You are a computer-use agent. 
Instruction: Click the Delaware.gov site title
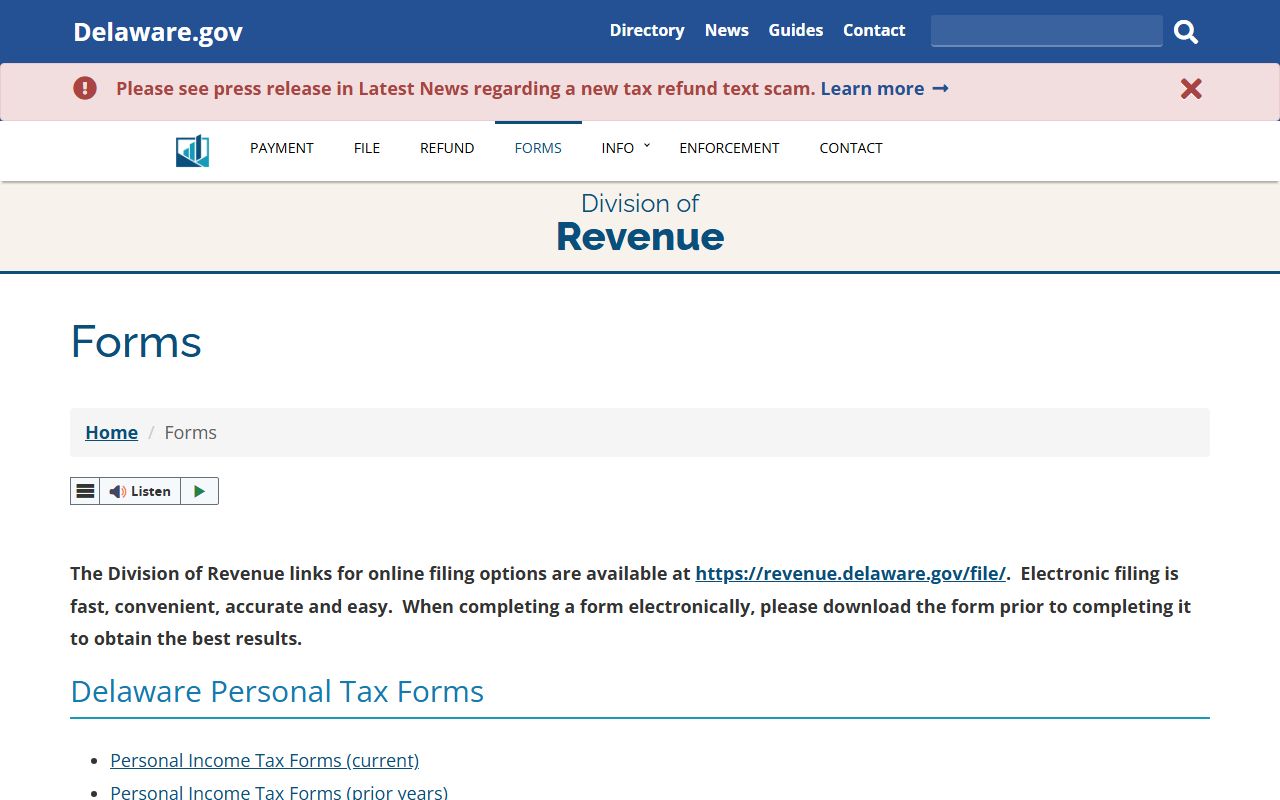tap(158, 32)
